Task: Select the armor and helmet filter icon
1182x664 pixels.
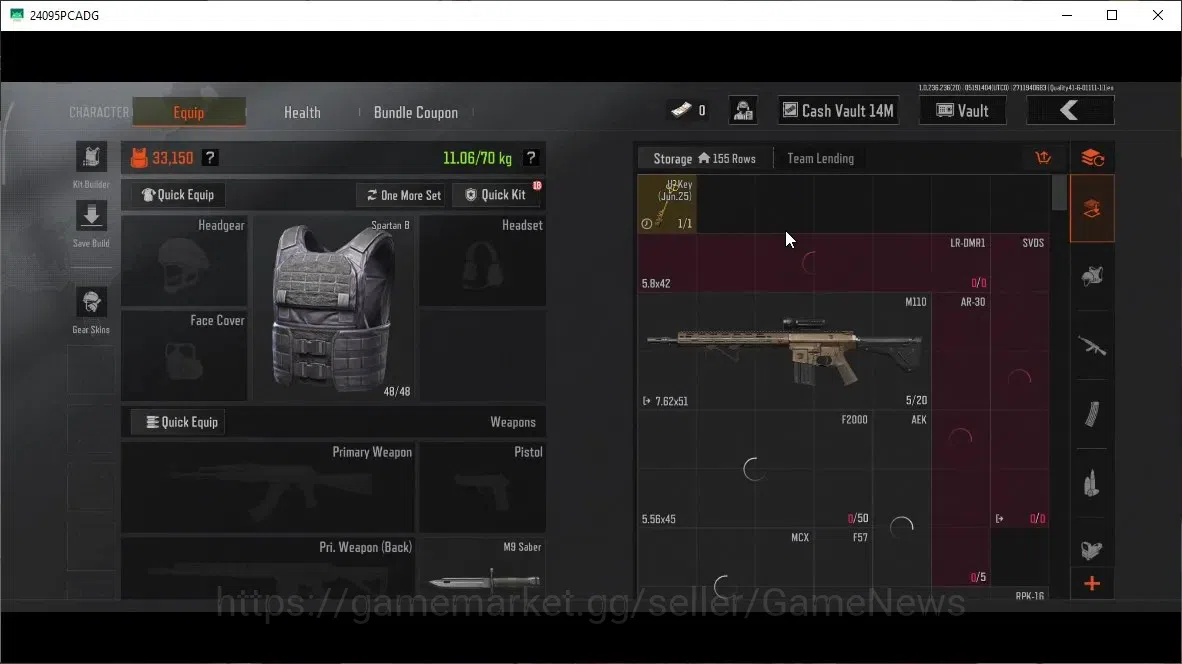Action: (1092, 277)
